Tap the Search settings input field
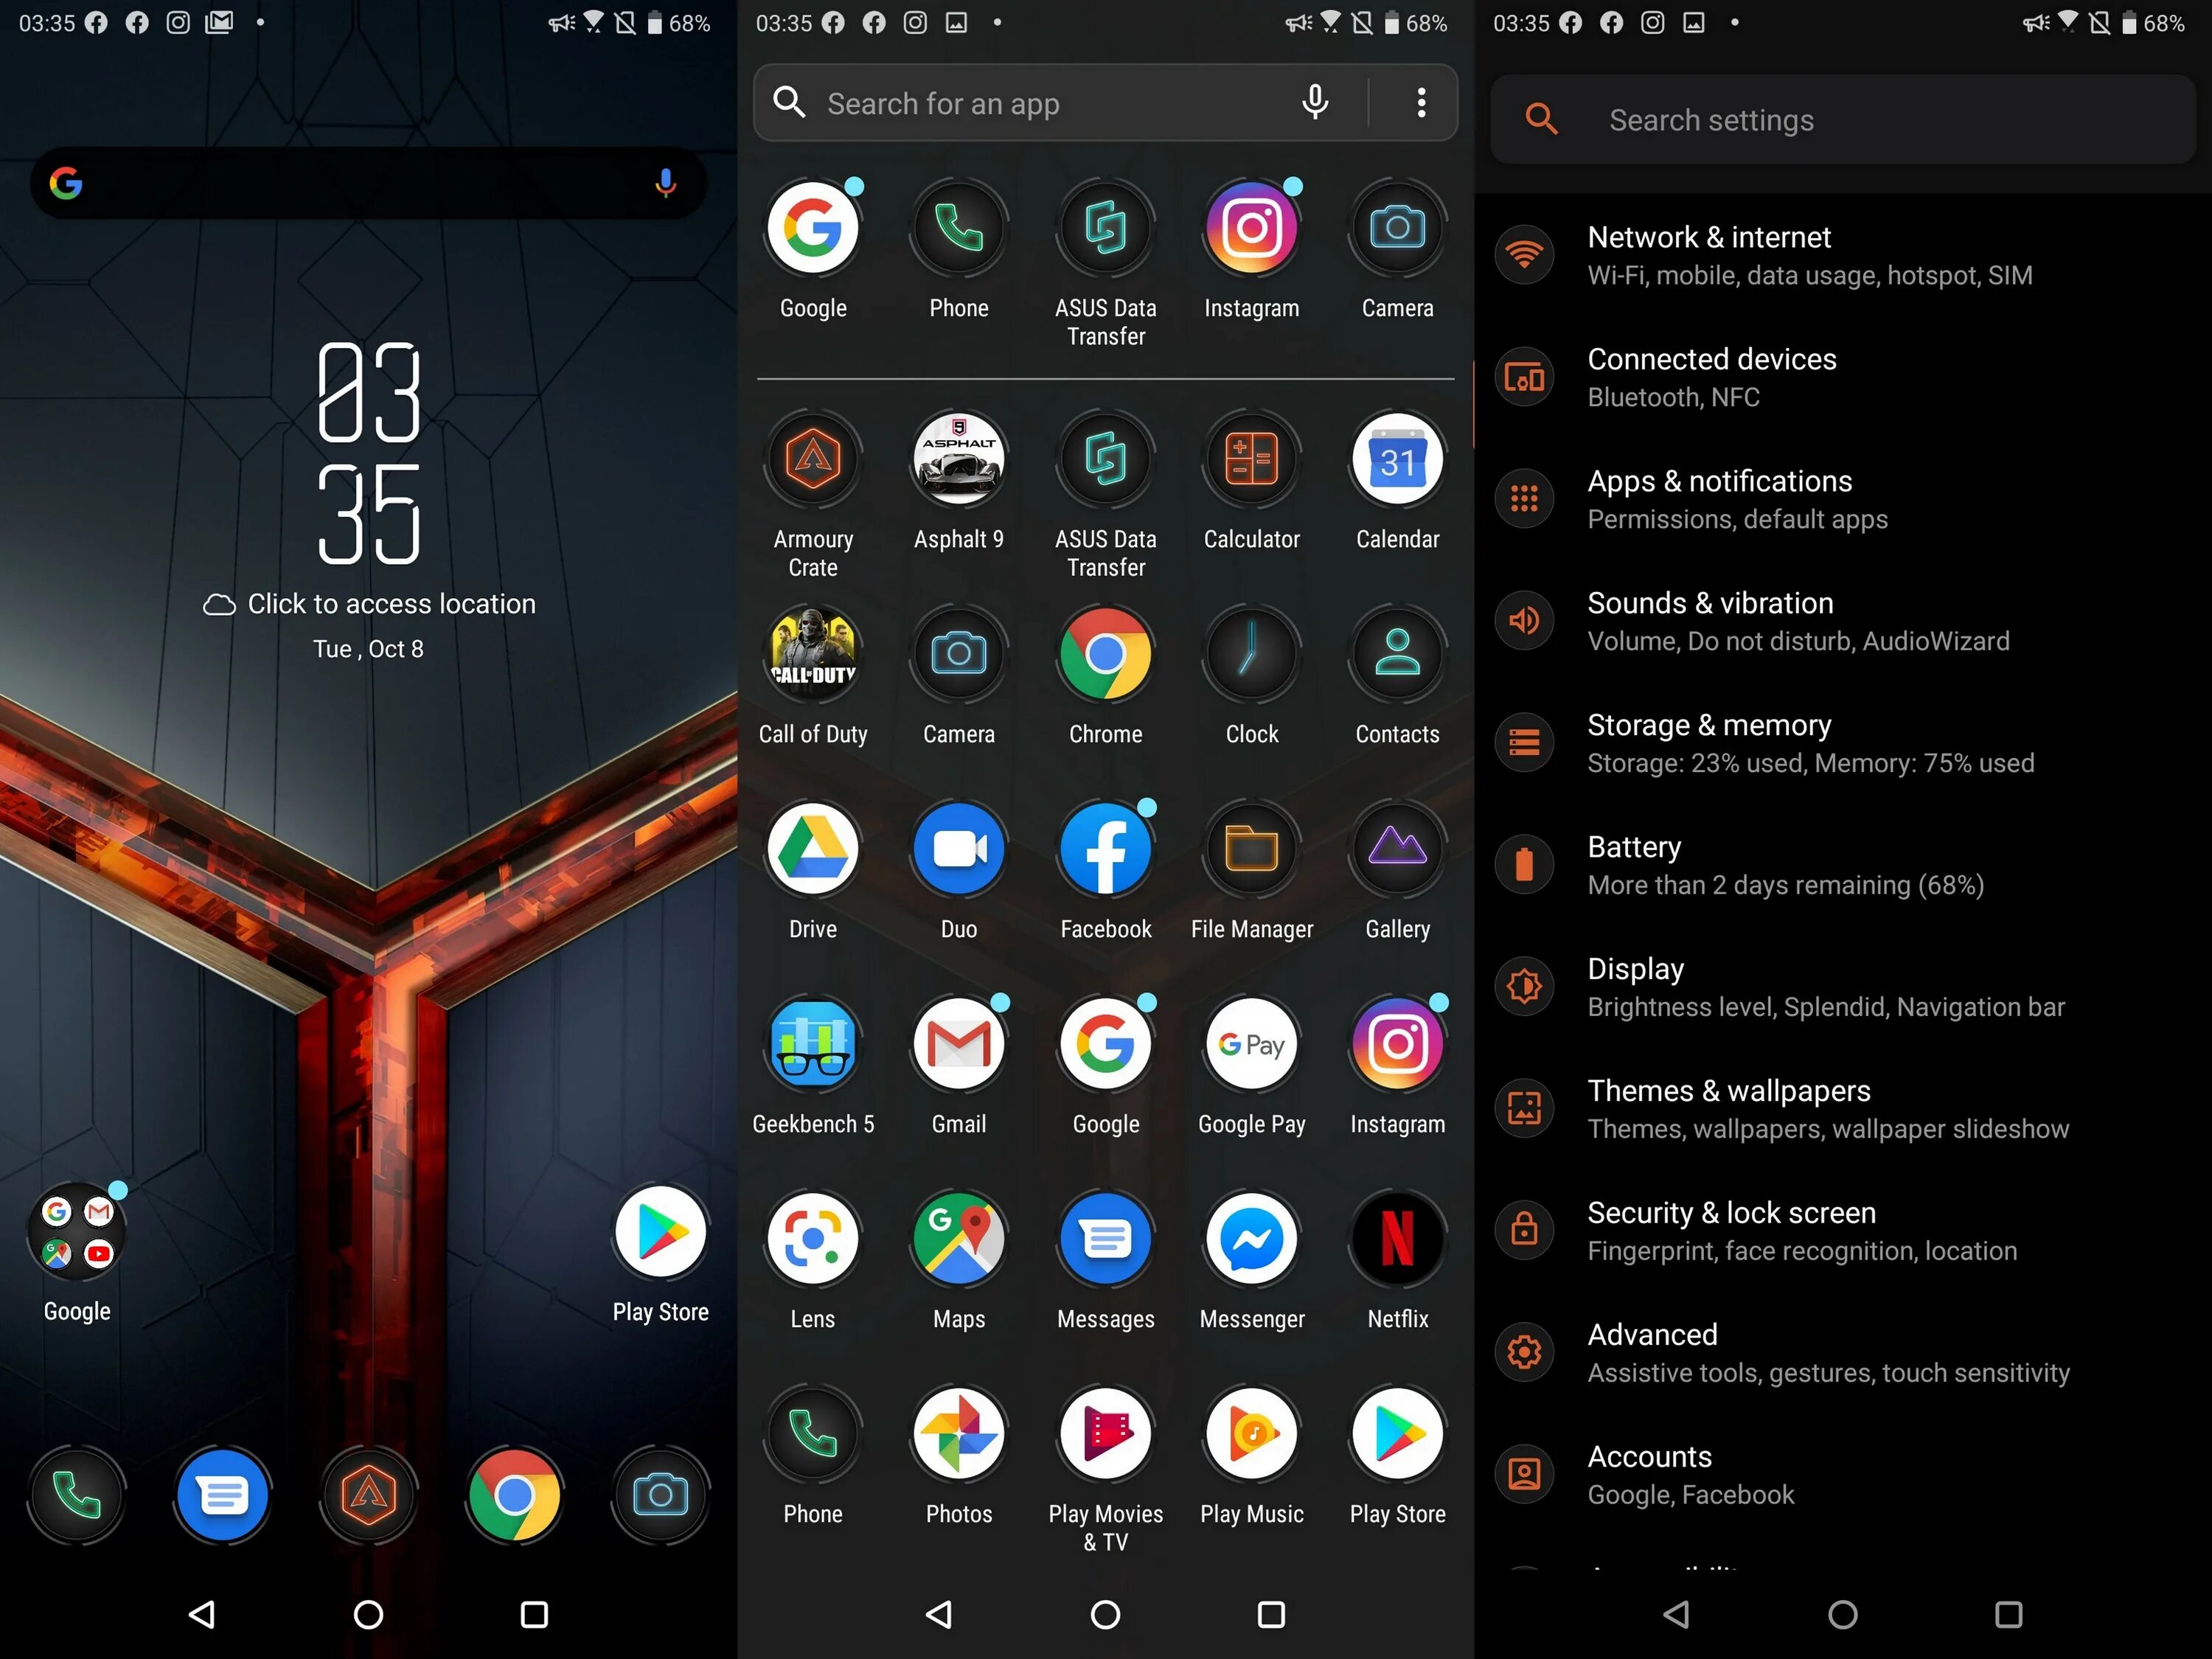2212x1659 pixels. coord(1841,119)
